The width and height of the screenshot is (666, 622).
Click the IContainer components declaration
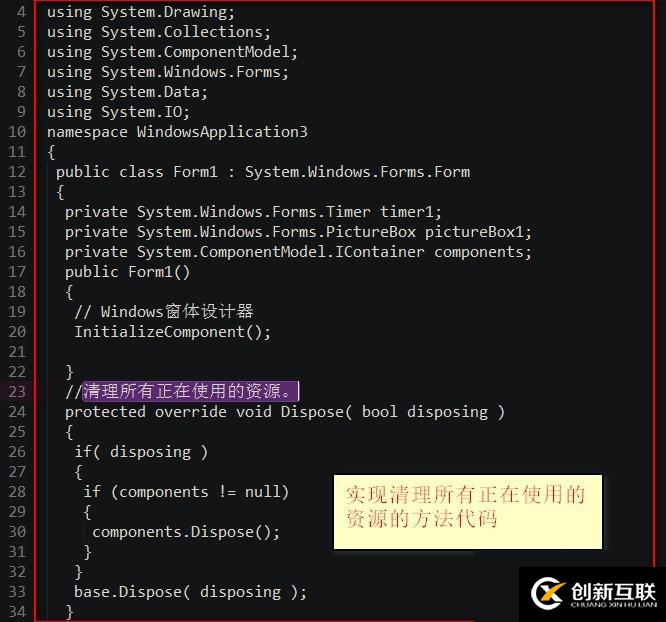[x=298, y=252]
